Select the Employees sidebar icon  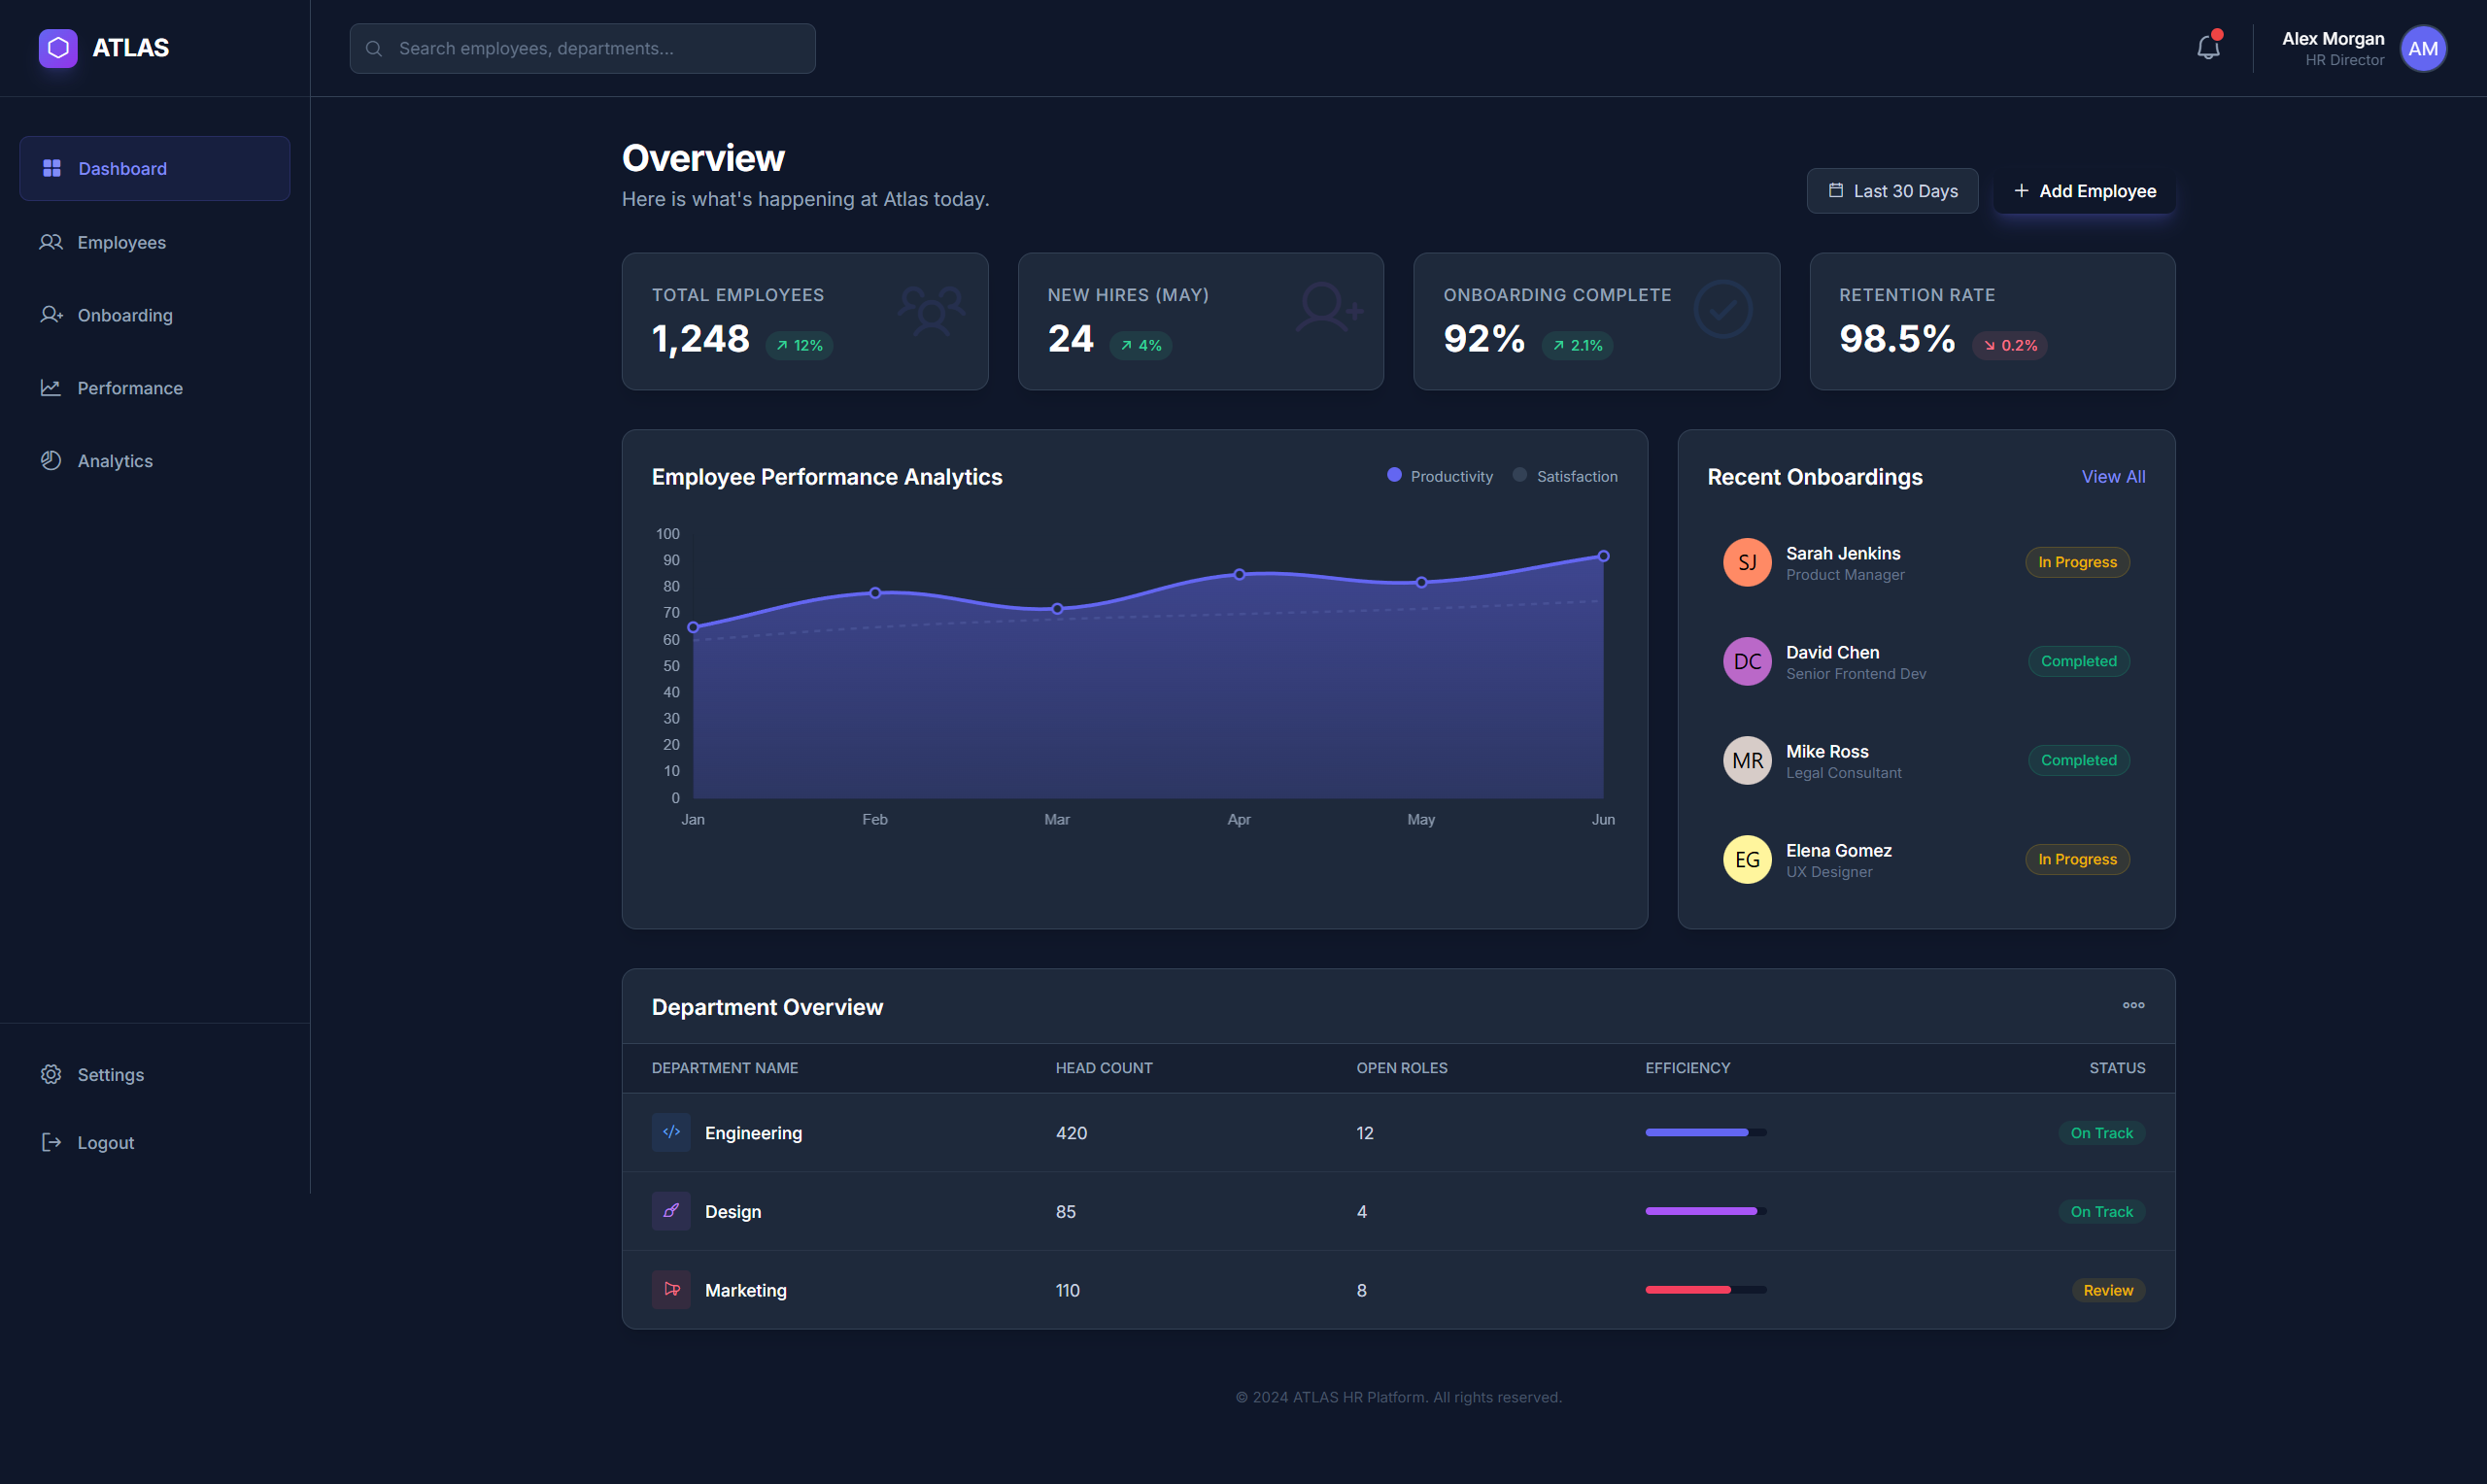point(51,242)
